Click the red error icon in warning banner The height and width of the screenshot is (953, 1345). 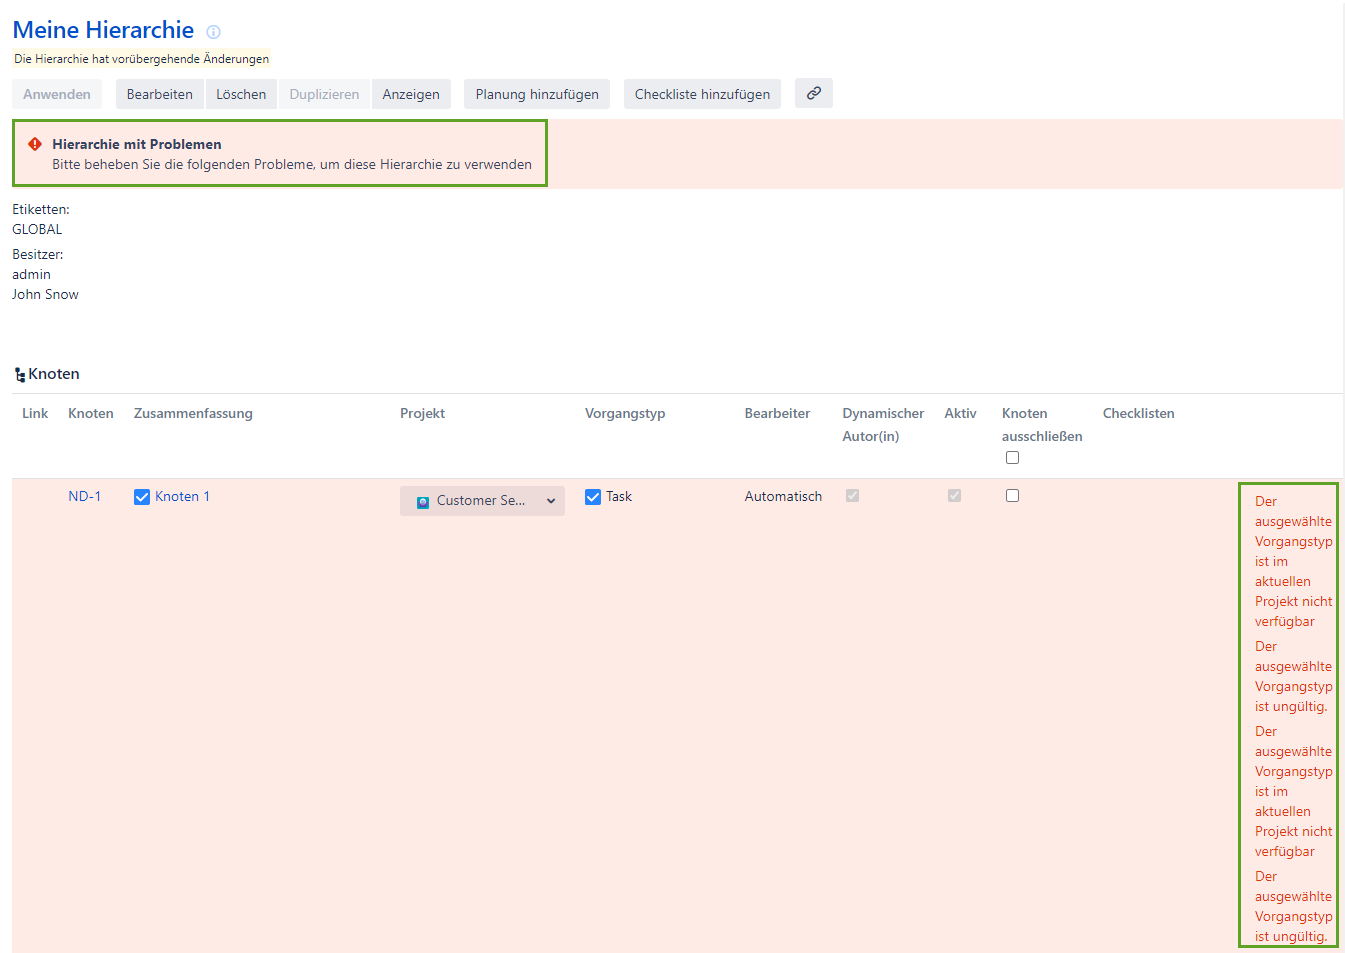[x=35, y=144]
